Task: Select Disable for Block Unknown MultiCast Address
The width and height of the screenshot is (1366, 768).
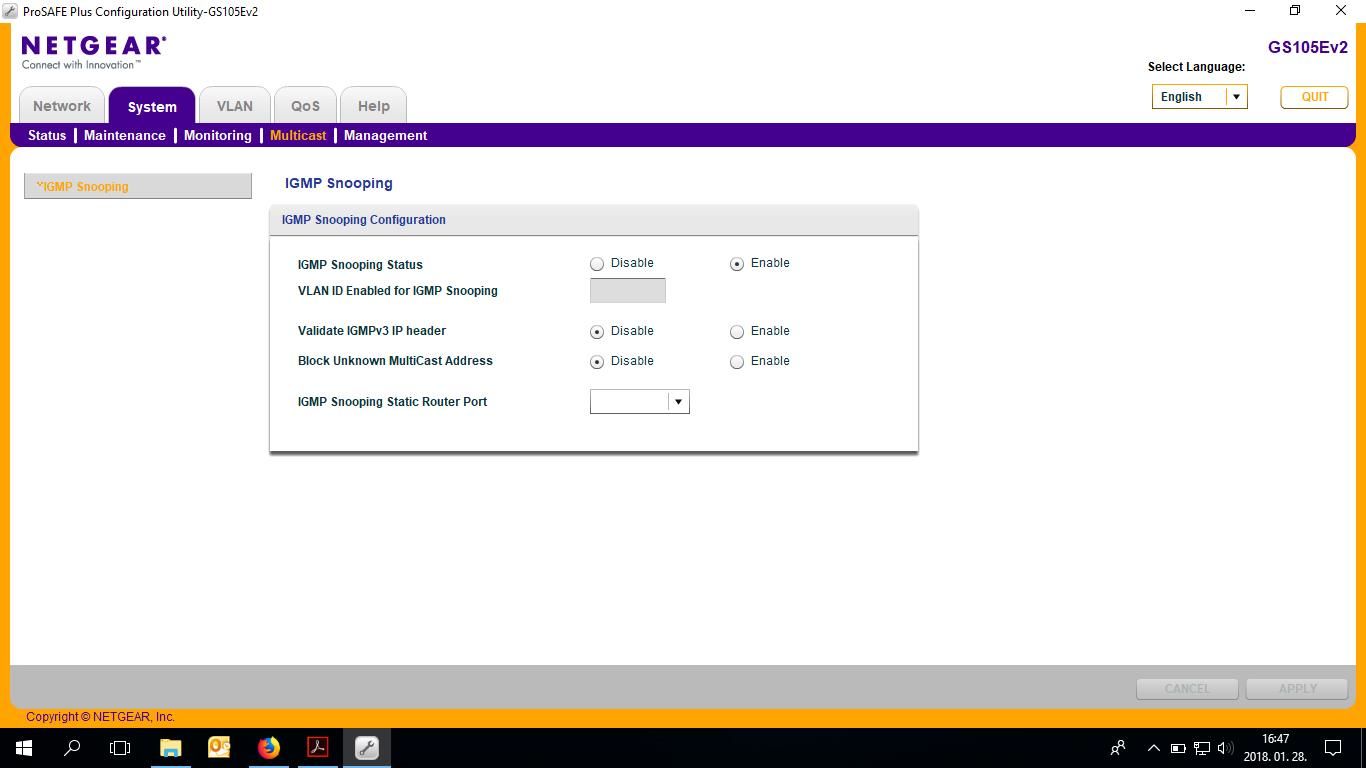Action: [597, 362]
